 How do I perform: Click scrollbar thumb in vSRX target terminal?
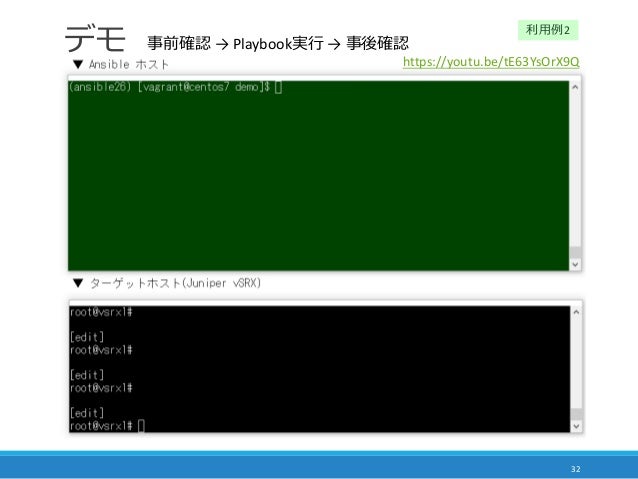pos(576,414)
